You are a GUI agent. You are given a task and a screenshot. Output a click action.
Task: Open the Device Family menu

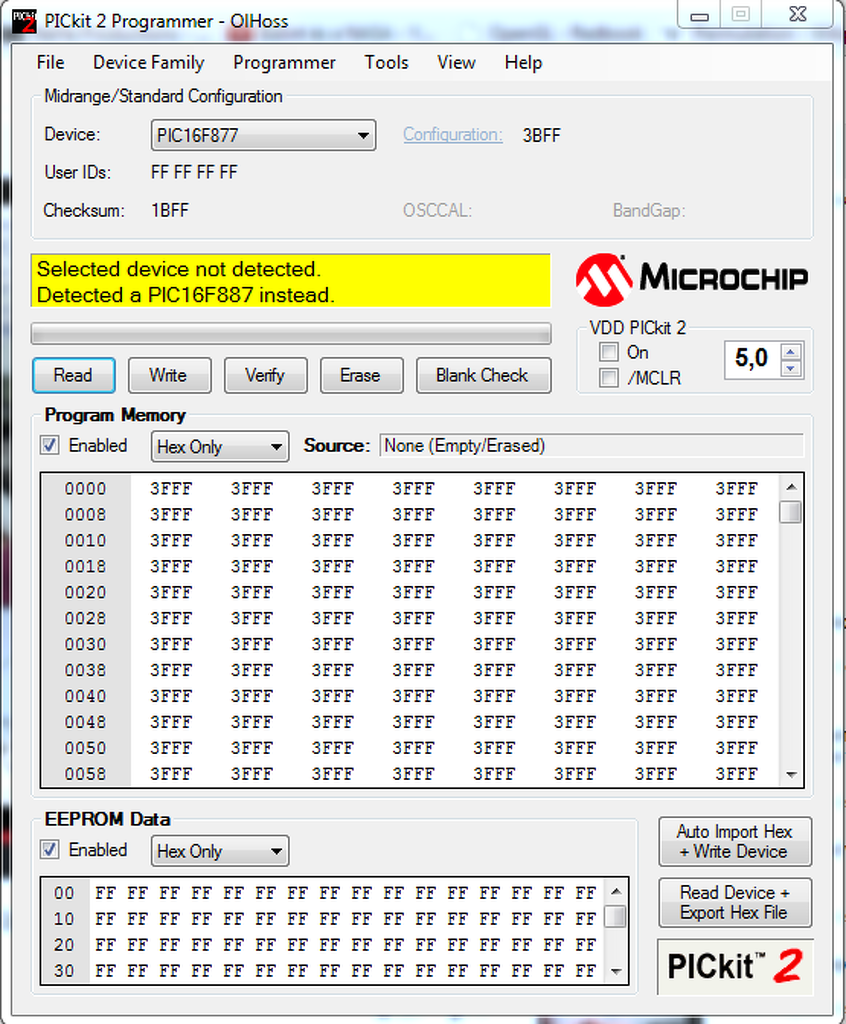[148, 63]
